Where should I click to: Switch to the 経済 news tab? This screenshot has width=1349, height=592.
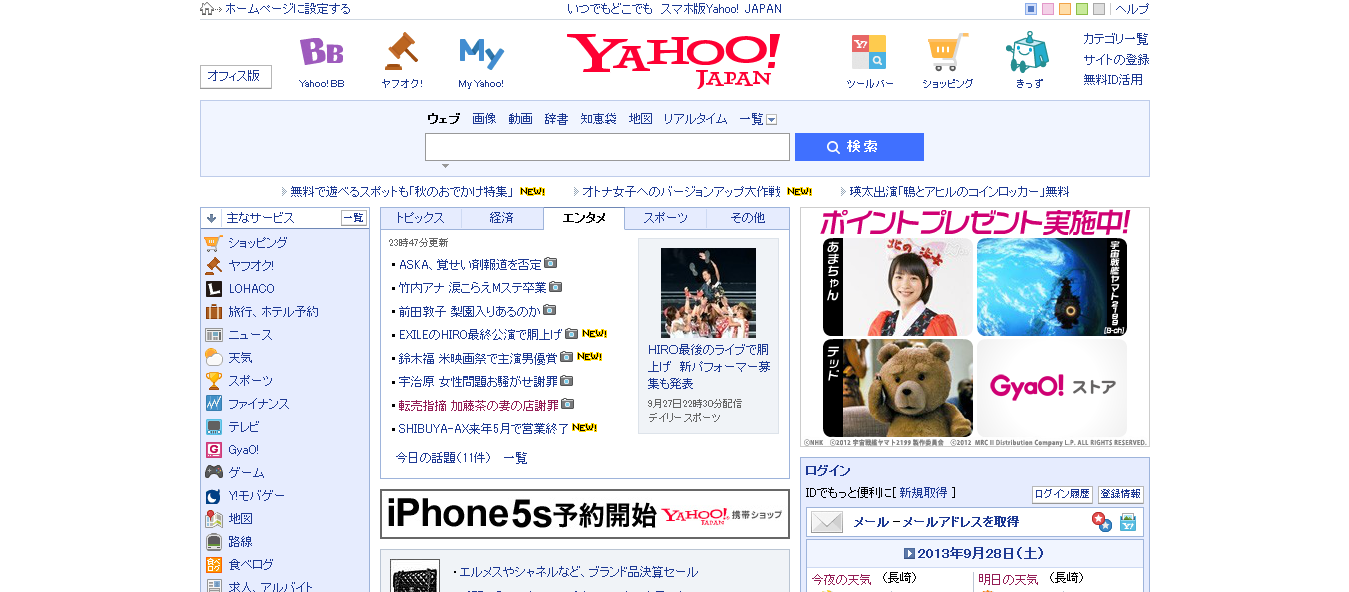tap(502, 218)
